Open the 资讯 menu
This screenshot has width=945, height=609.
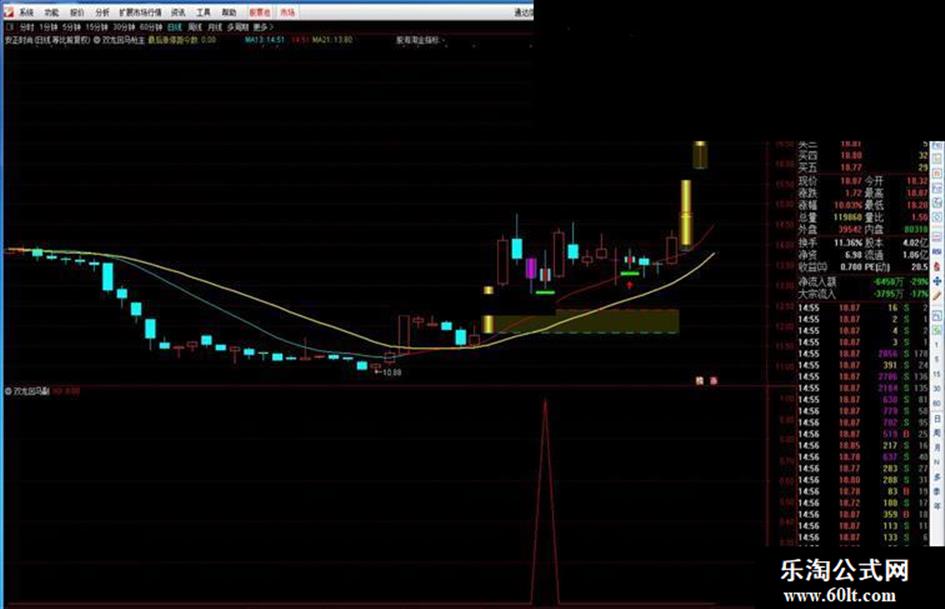(178, 12)
